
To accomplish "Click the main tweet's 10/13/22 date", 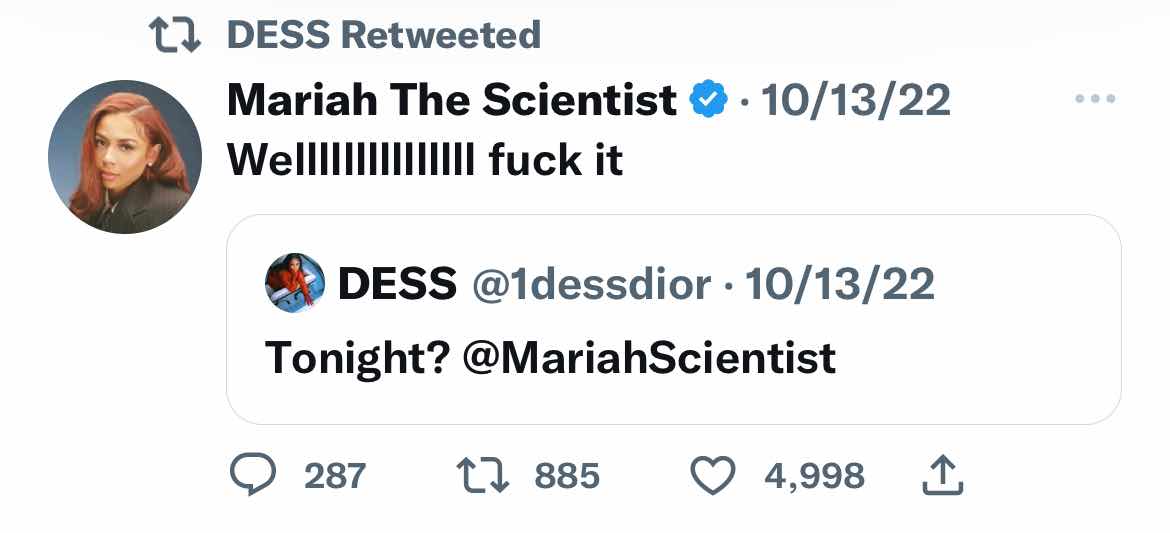I will coord(855,100).
